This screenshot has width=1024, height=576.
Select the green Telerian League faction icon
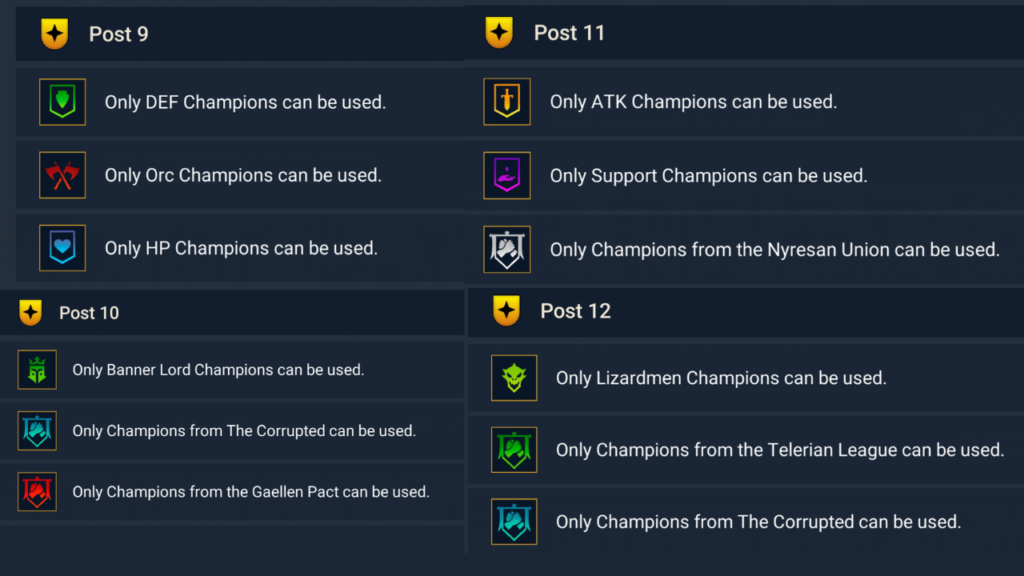click(514, 450)
